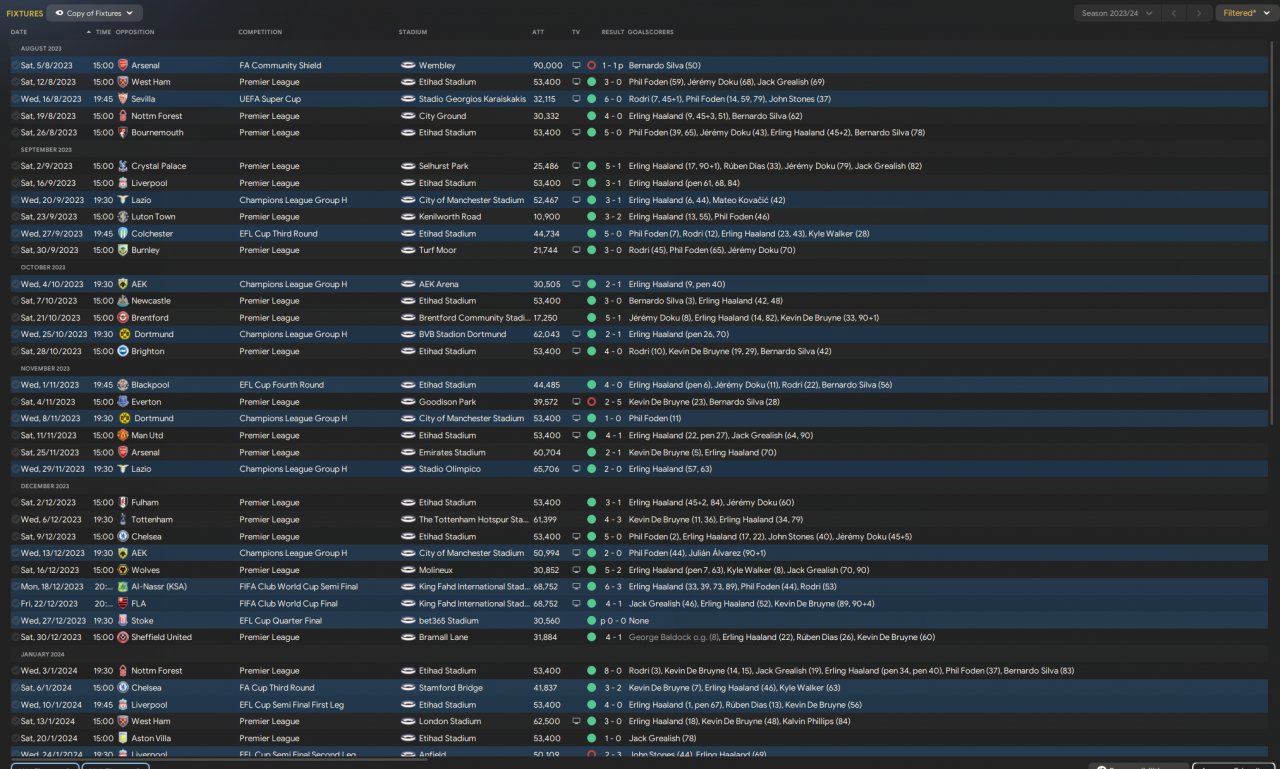
Task: Click the bet365 Stadium name
Action: coord(449,621)
